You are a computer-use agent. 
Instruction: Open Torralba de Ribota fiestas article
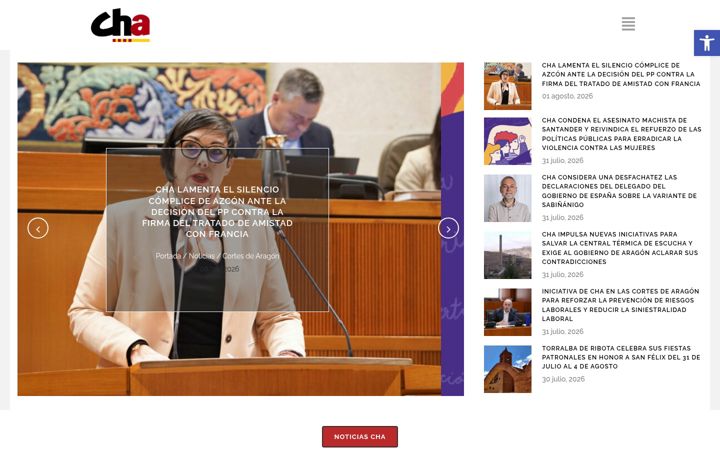point(621,357)
